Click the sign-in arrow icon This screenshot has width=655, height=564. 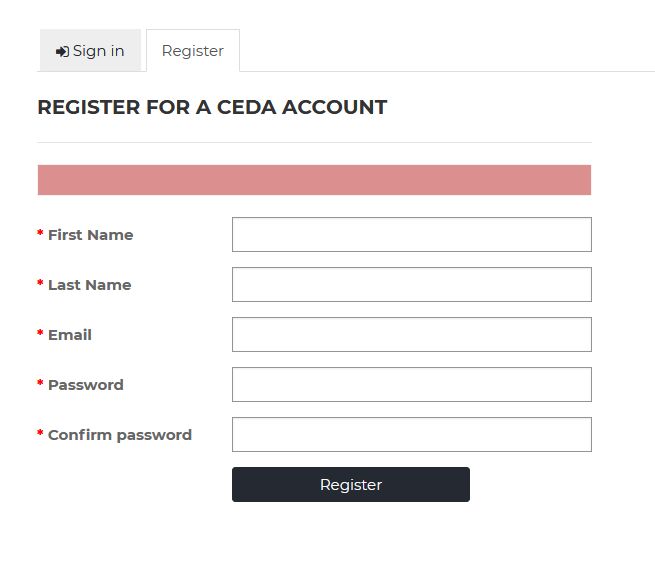tap(62, 51)
